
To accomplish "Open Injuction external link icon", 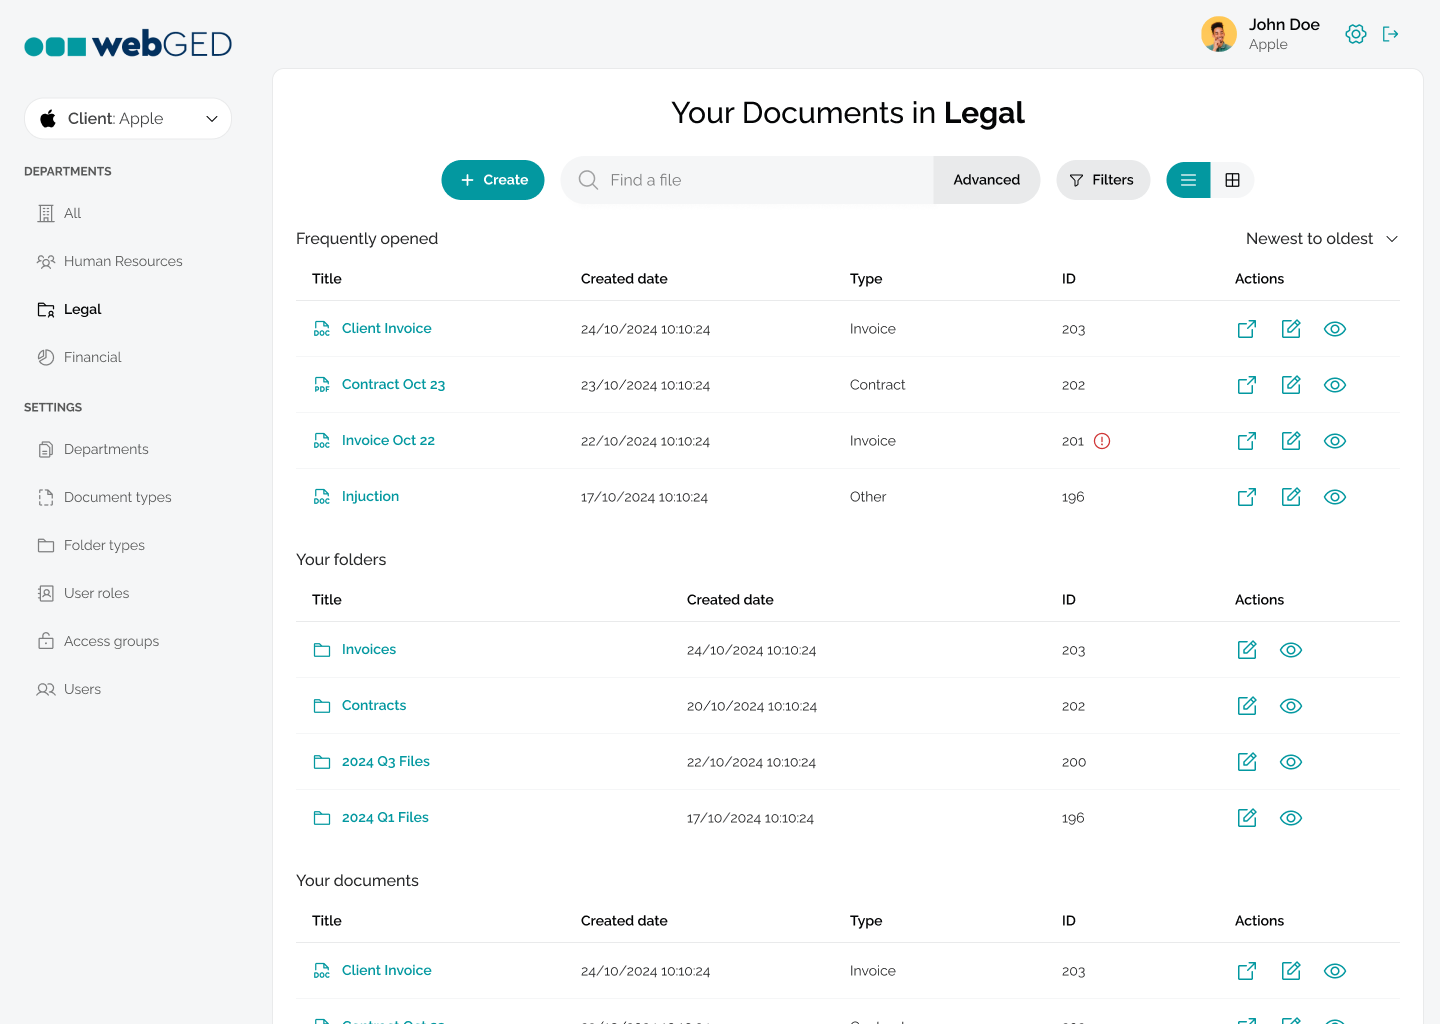I will [x=1247, y=497].
